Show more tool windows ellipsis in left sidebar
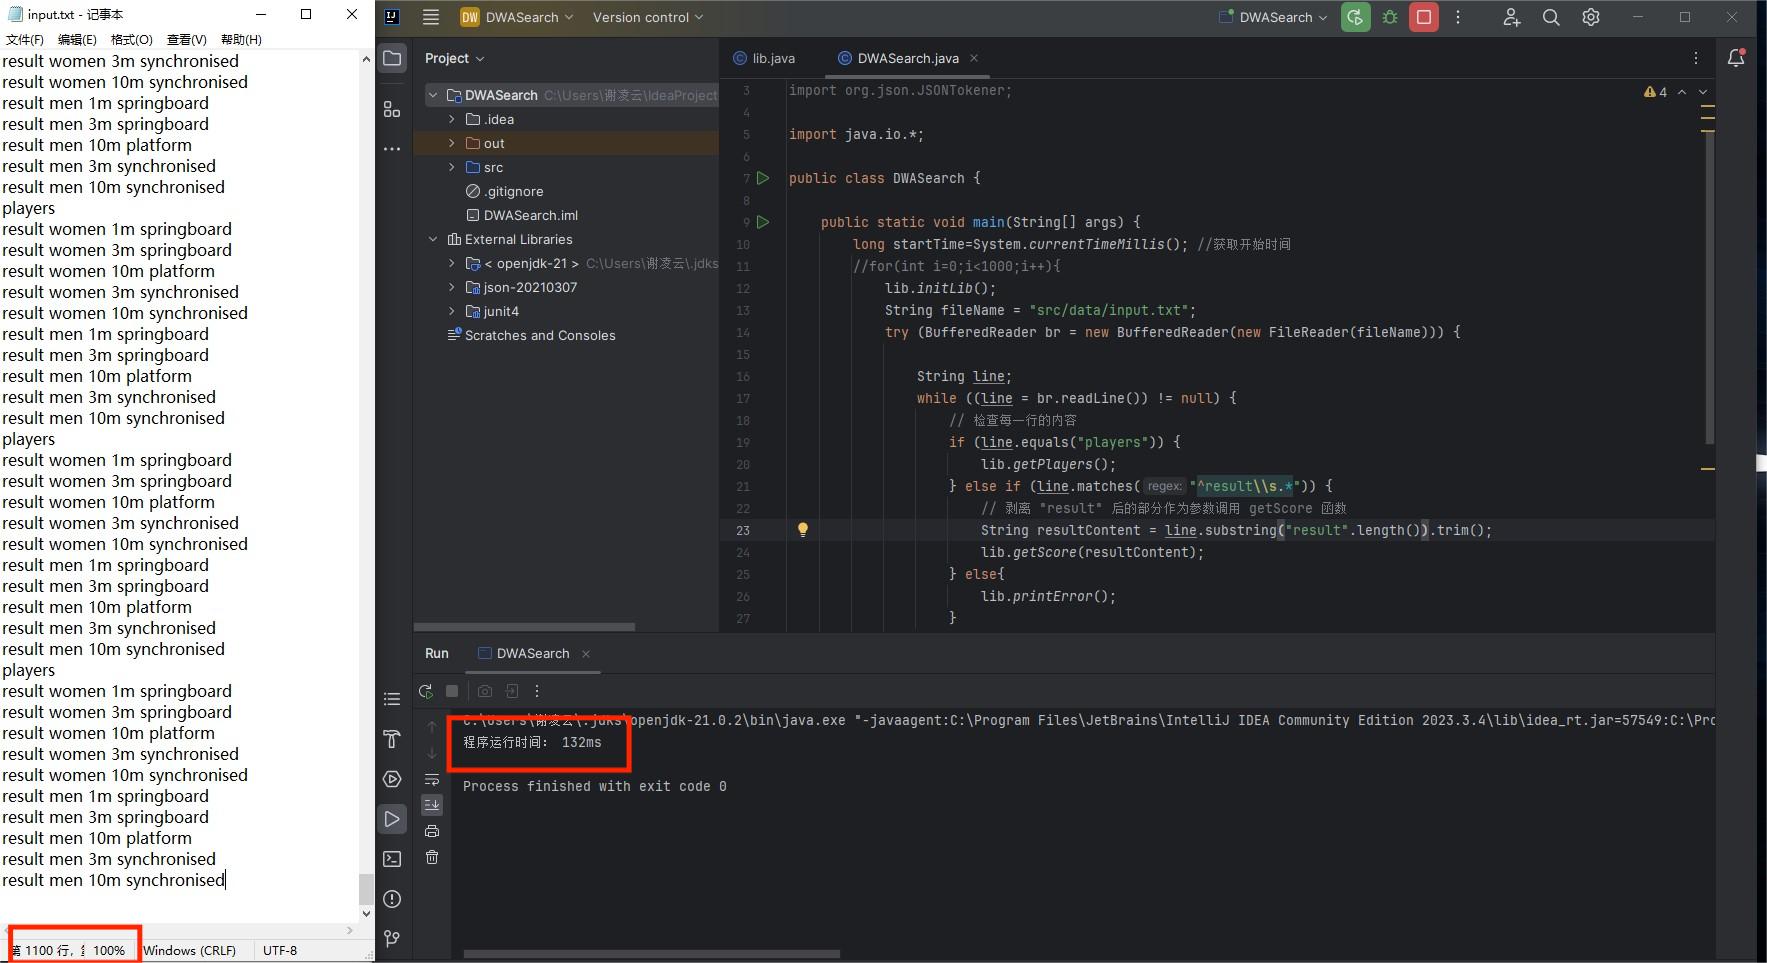This screenshot has width=1767, height=963. pyautogui.click(x=392, y=149)
